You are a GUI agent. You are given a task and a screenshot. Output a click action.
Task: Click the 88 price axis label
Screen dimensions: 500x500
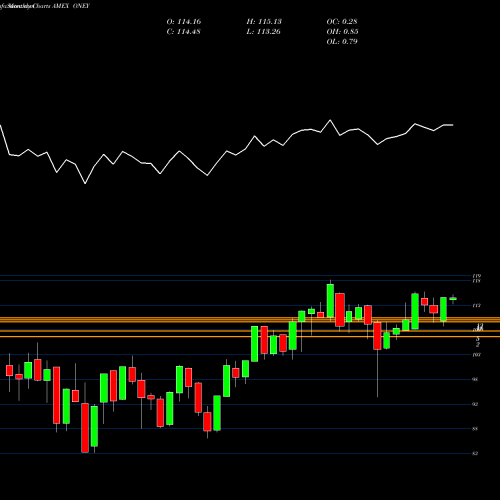pos(475,429)
